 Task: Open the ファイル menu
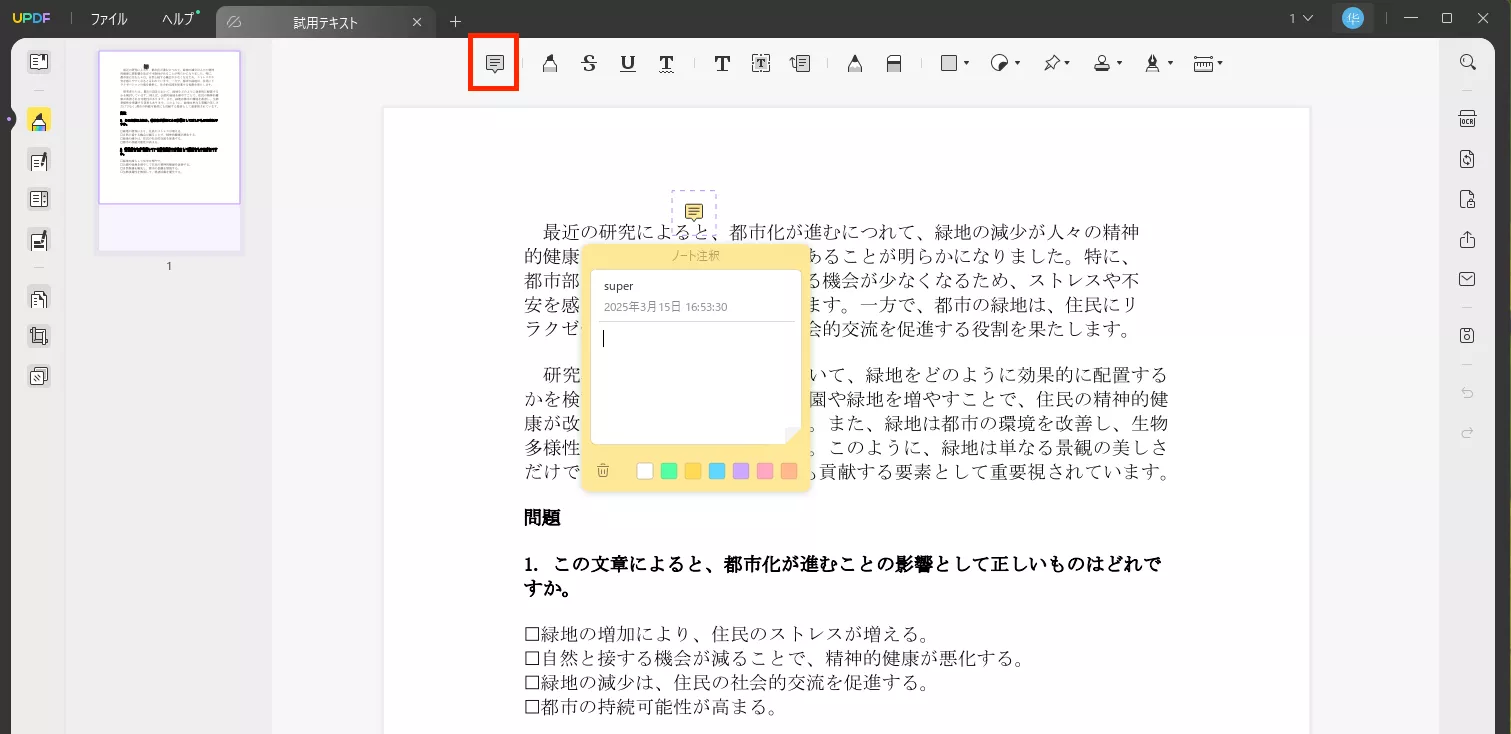click(x=109, y=19)
